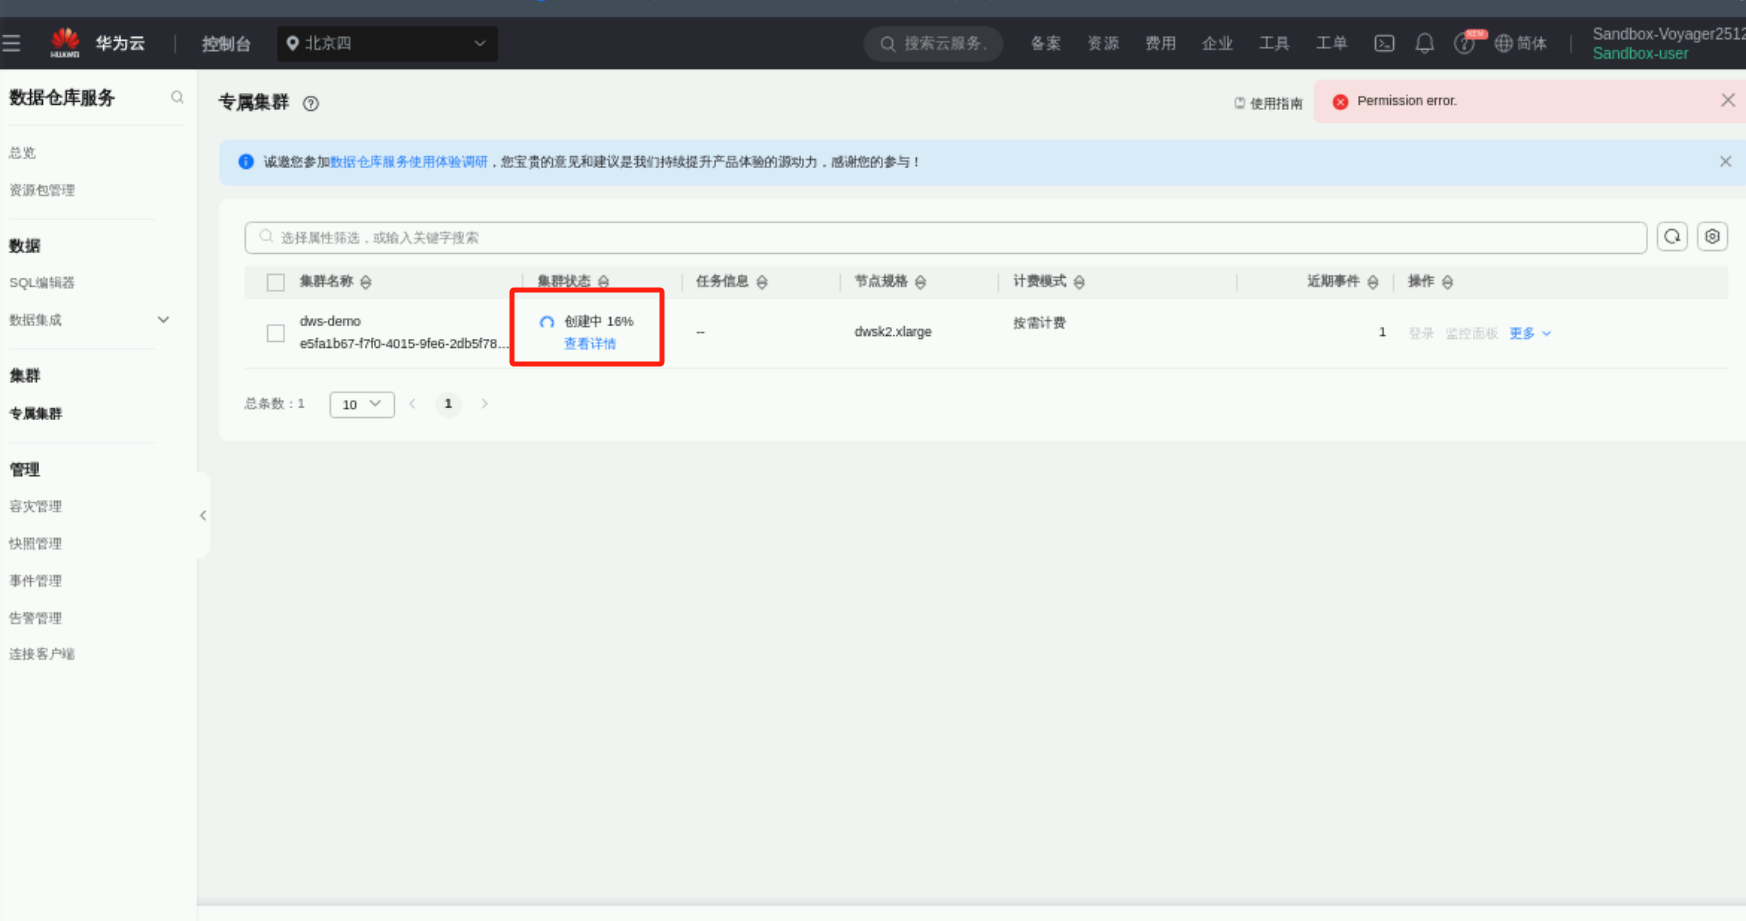Open the 资源 menu
1746x921 pixels.
1103,43
